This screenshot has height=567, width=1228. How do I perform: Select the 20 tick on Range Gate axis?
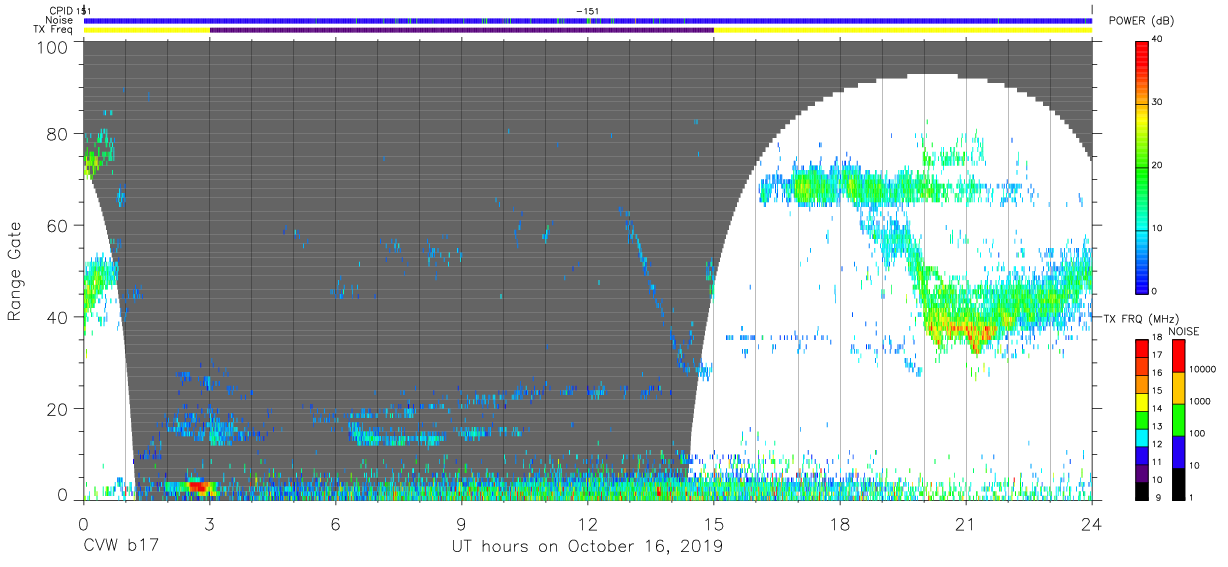pos(59,410)
